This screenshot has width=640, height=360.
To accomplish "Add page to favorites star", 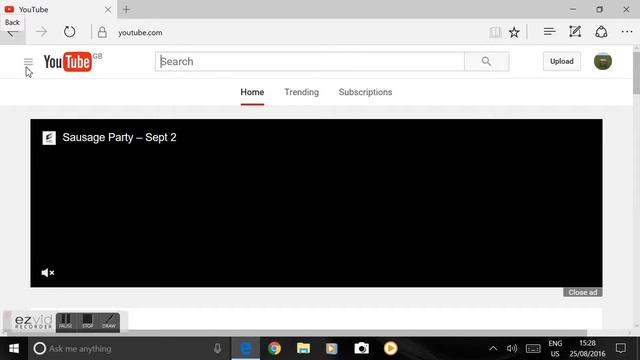I will click(514, 32).
